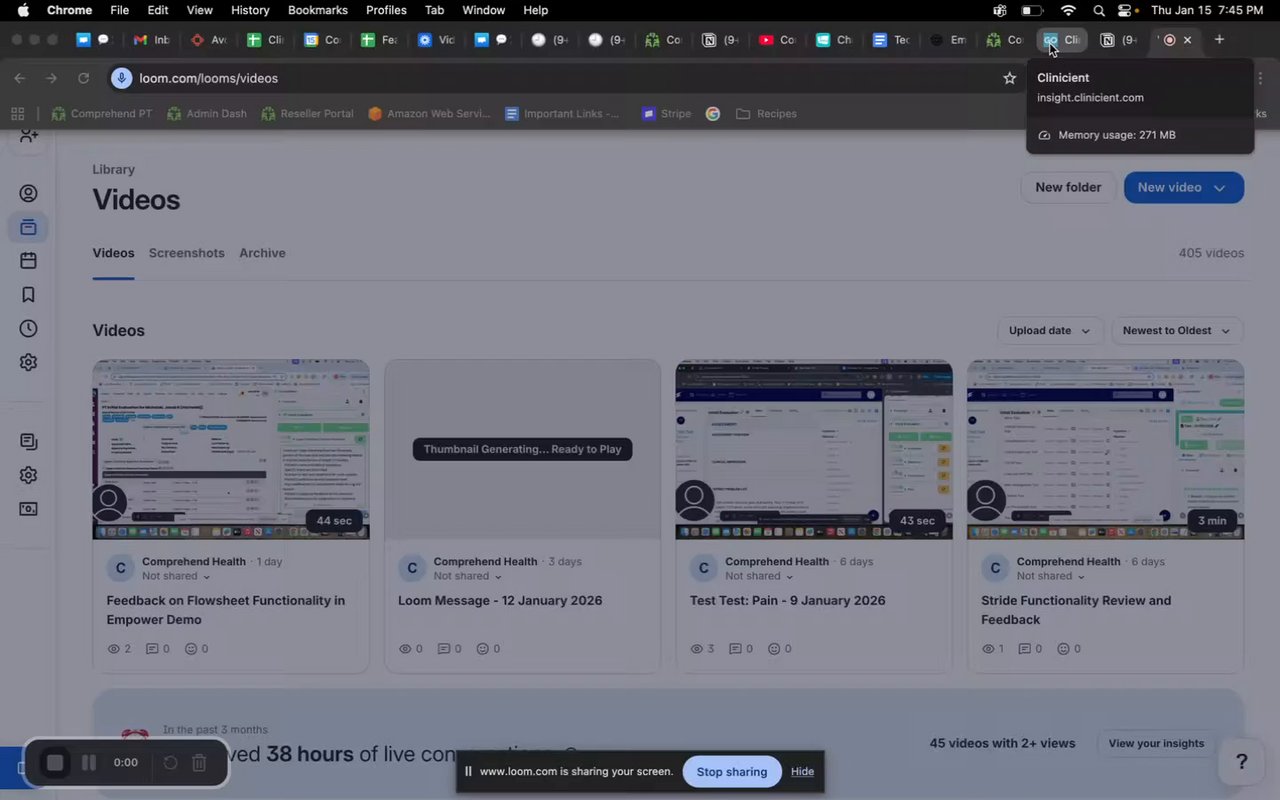The image size is (1280, 800).
Task: Switch to the Screenshots tab
Action: [186, 253]
